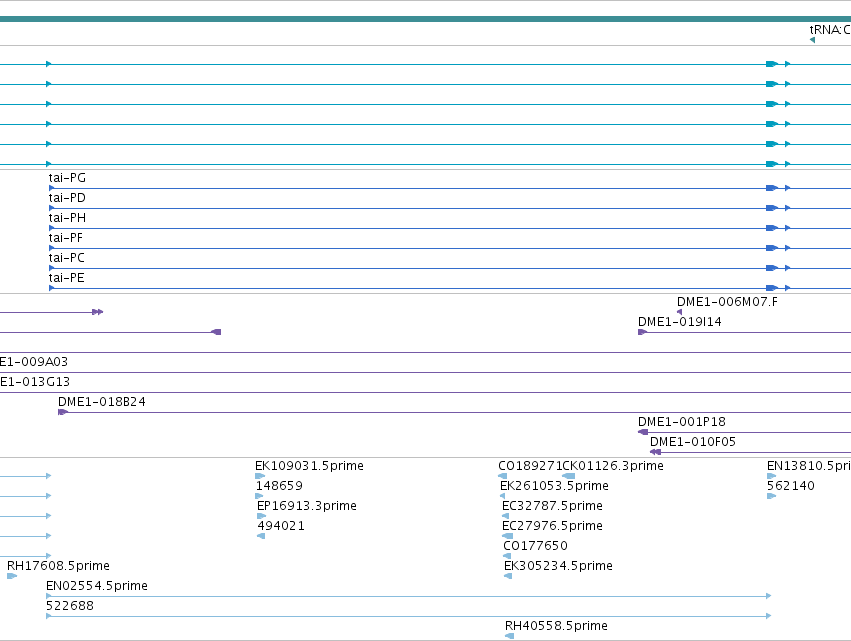Click the DME1-018B24 start arrow glyph
The image size is (851, 641).
pos(62,412)
